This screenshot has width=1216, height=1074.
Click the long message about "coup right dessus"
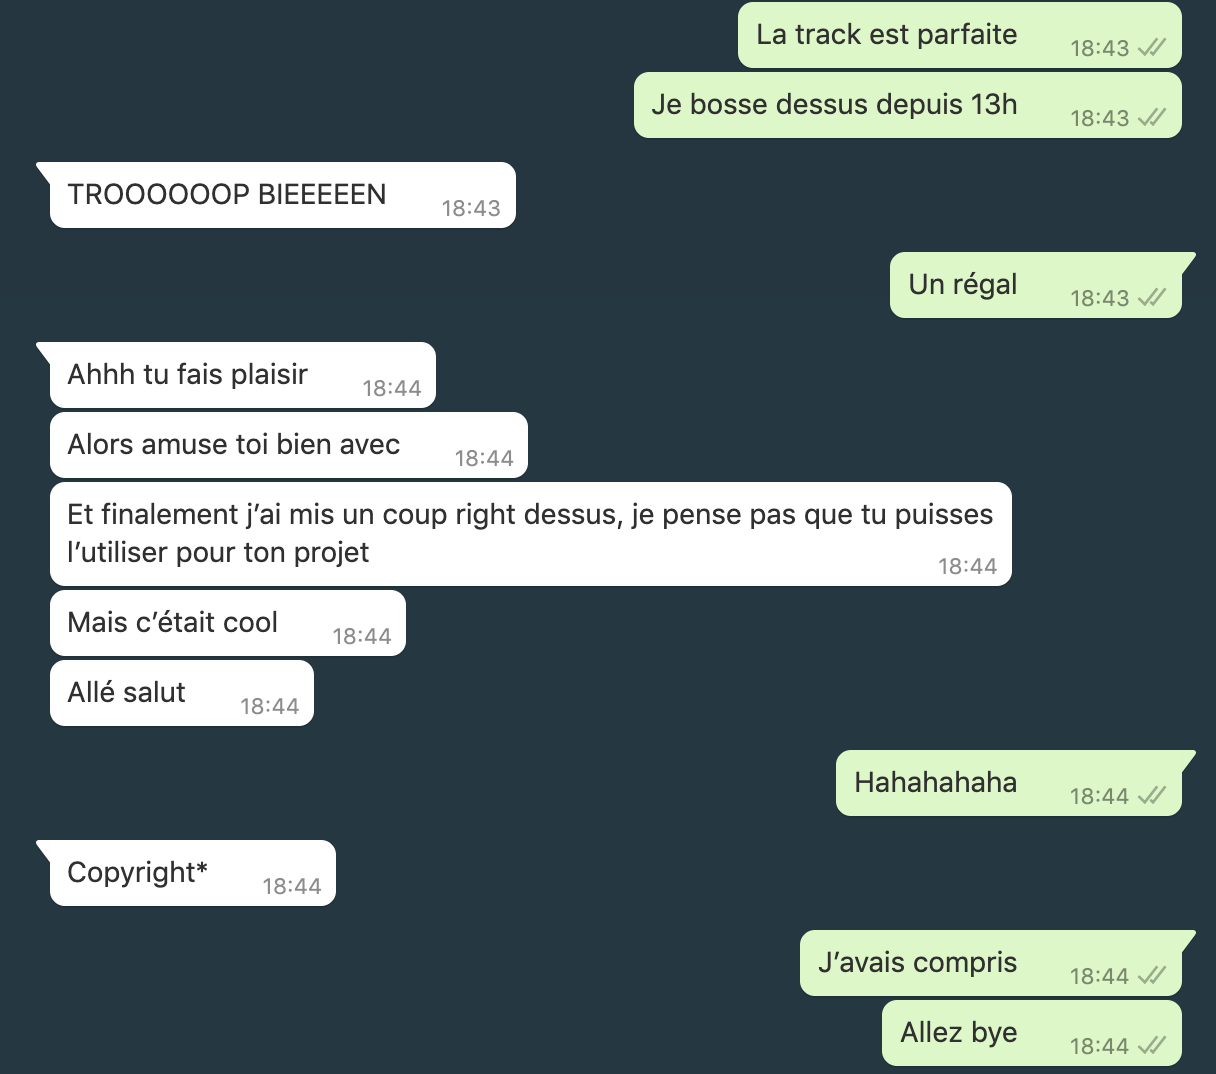[x=531, y=534]
